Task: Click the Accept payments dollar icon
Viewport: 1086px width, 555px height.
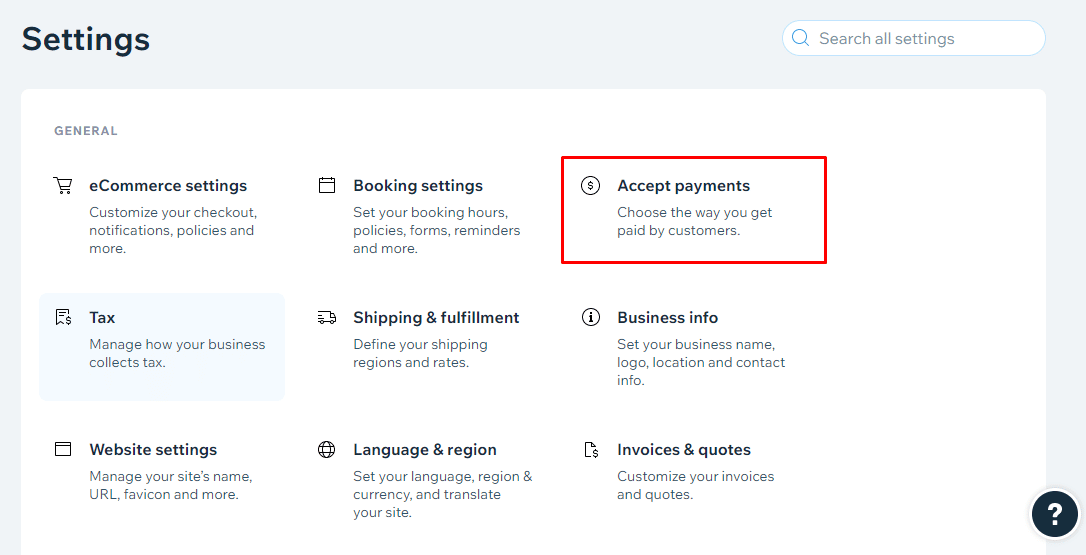Action: click(590, 186)
